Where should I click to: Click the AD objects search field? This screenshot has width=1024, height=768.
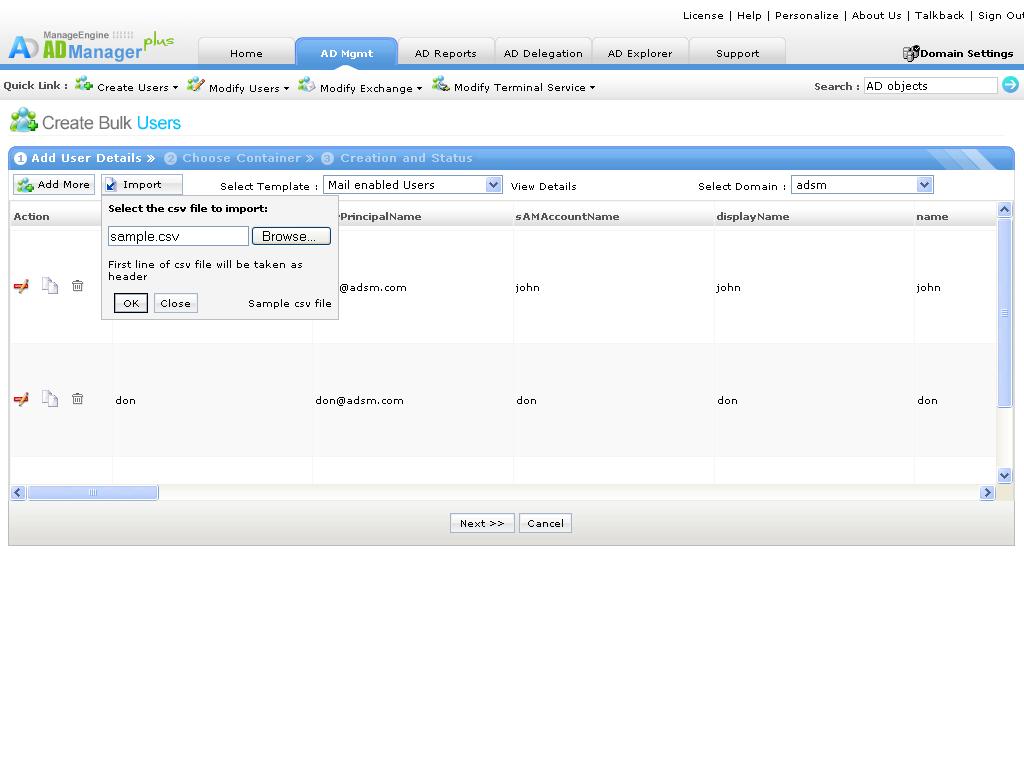pyautogui.click(x=931, y=86)
